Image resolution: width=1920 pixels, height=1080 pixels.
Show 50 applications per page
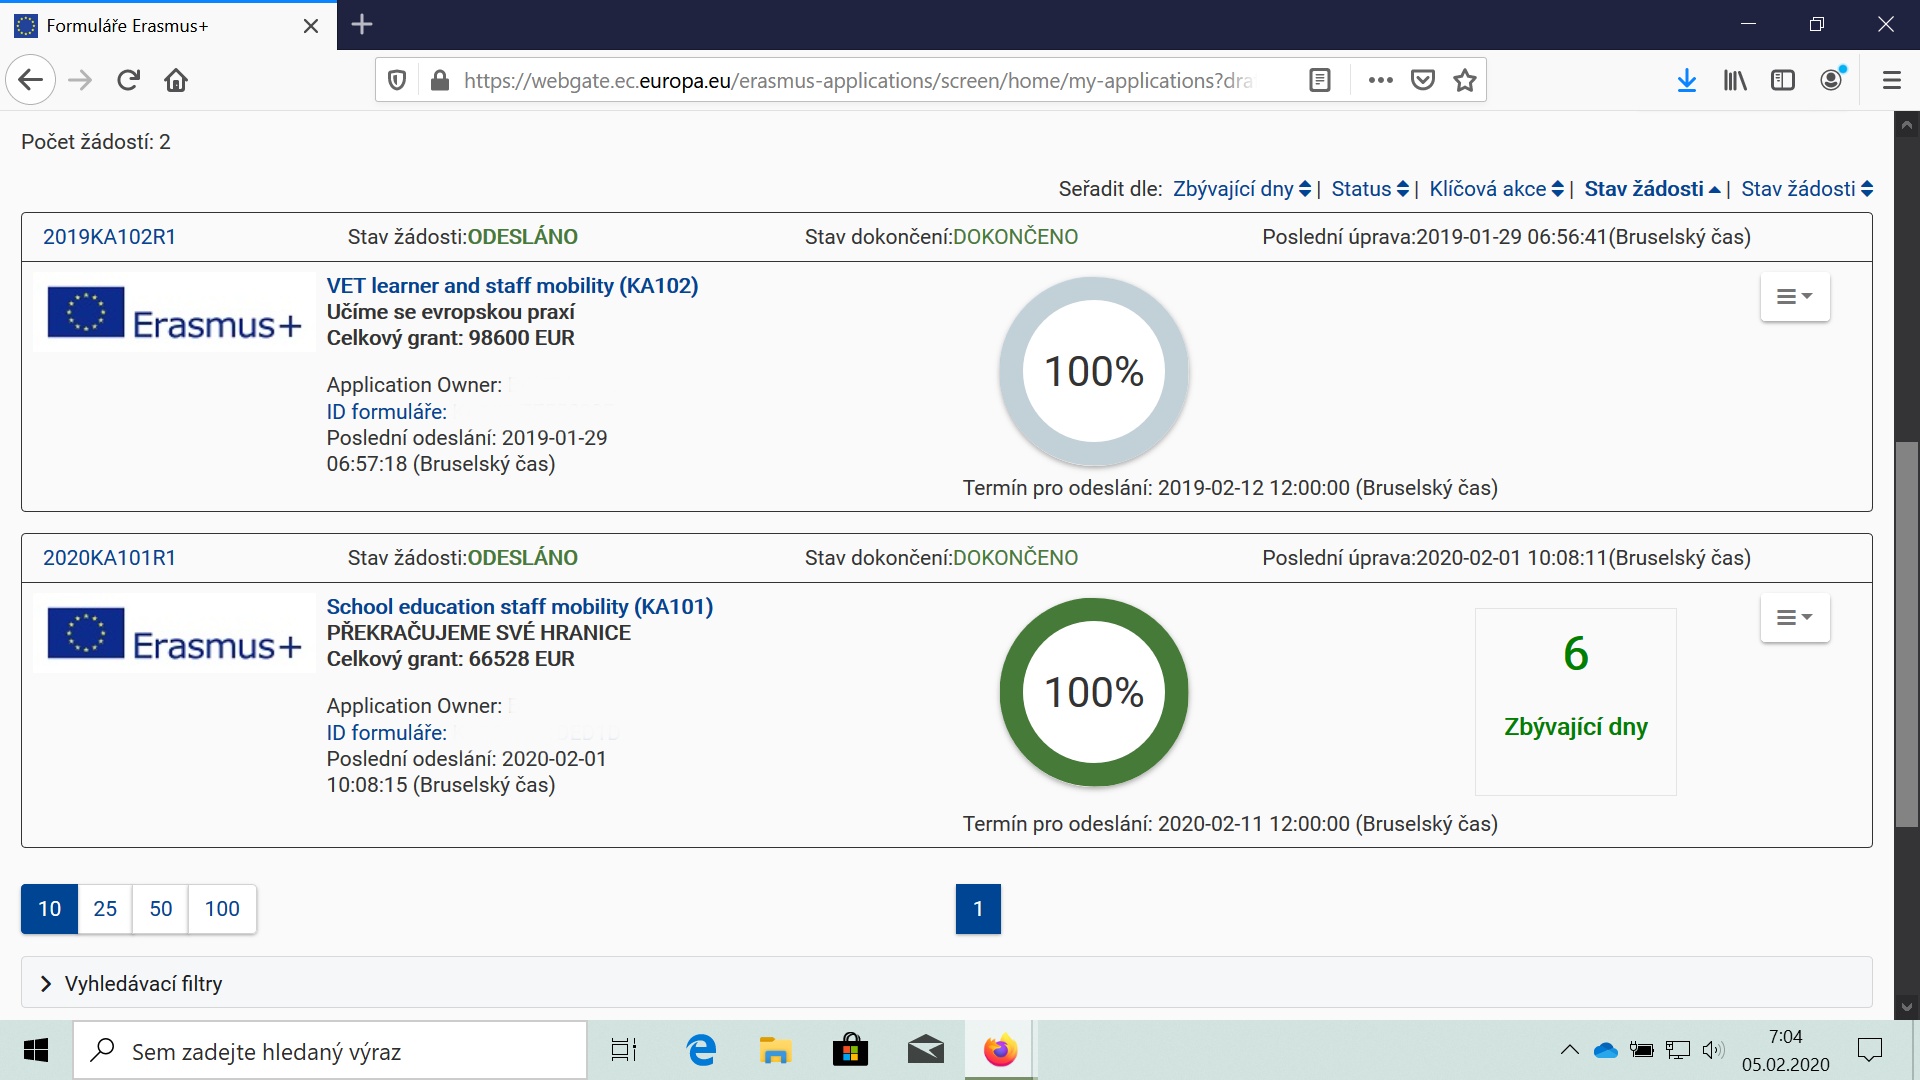point(161,909)
